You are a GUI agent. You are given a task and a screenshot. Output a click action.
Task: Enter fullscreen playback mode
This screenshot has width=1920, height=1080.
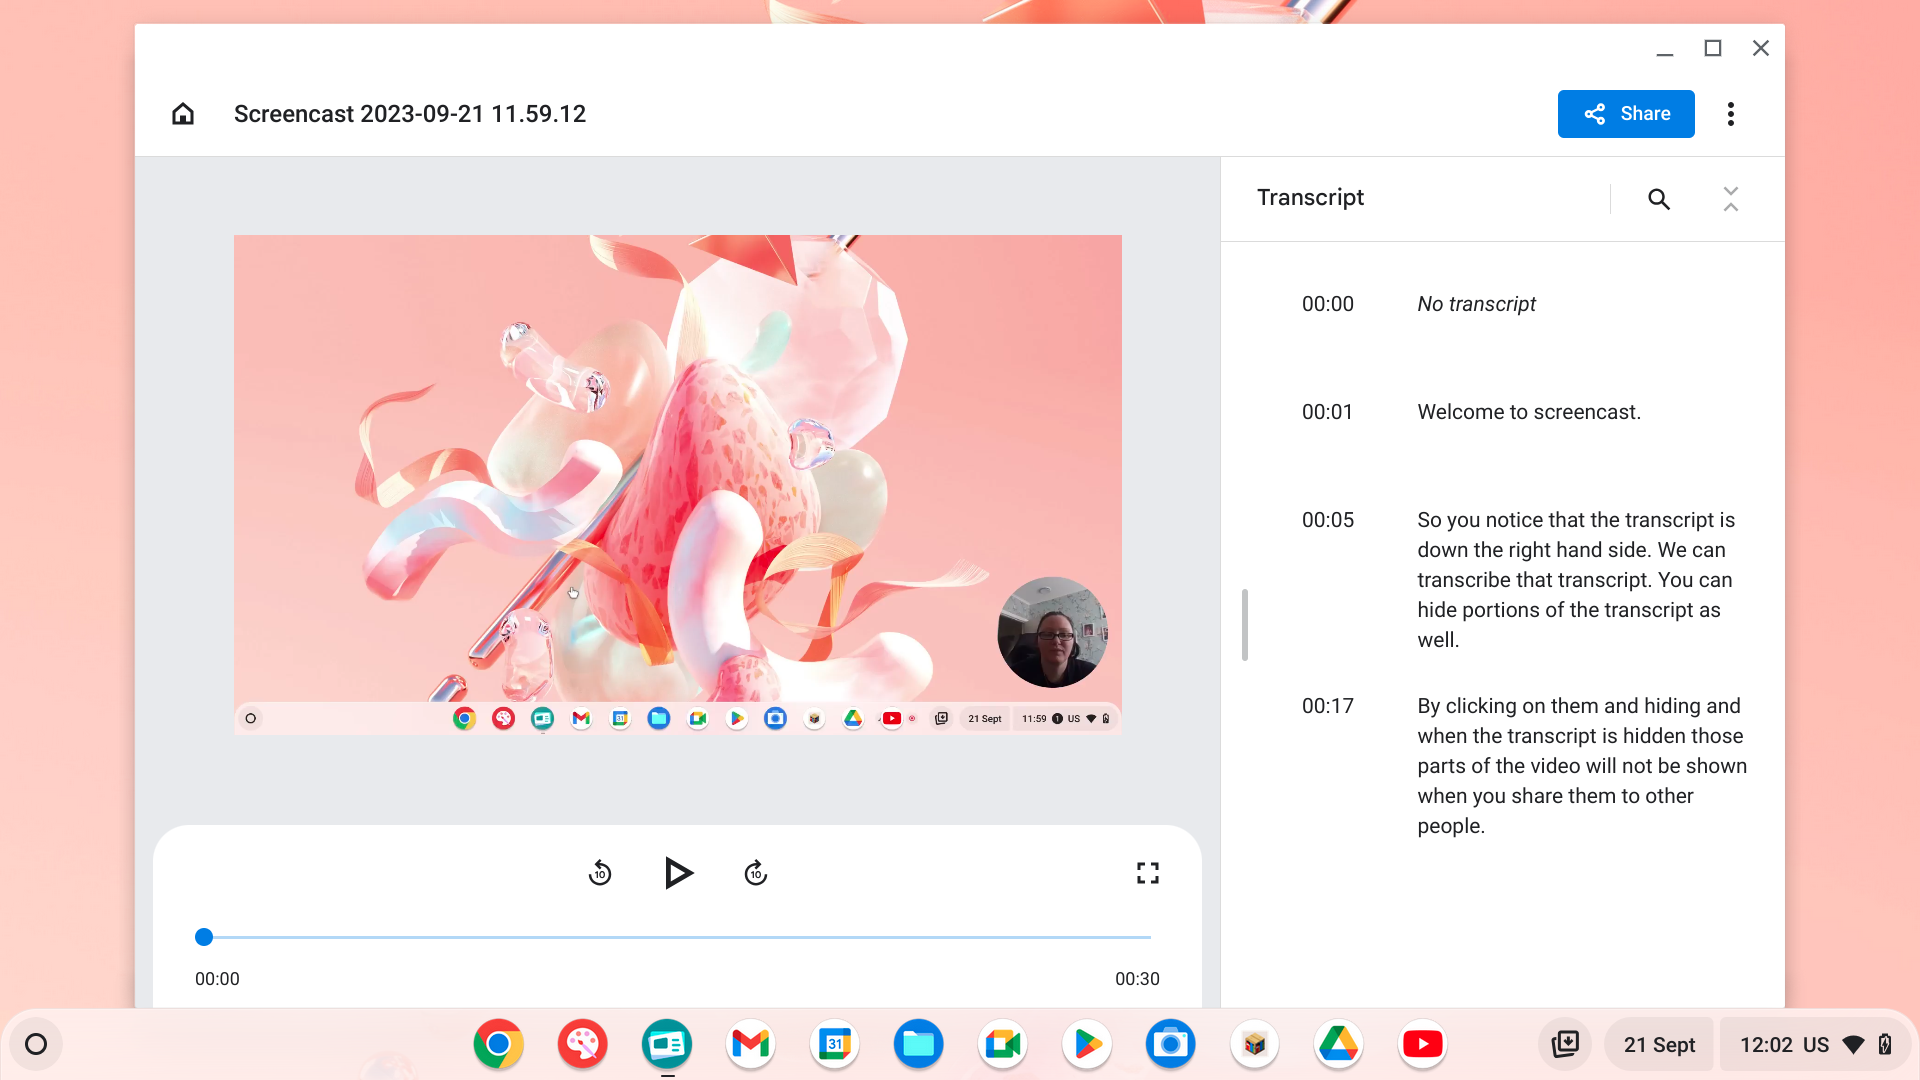point(1147,872)
